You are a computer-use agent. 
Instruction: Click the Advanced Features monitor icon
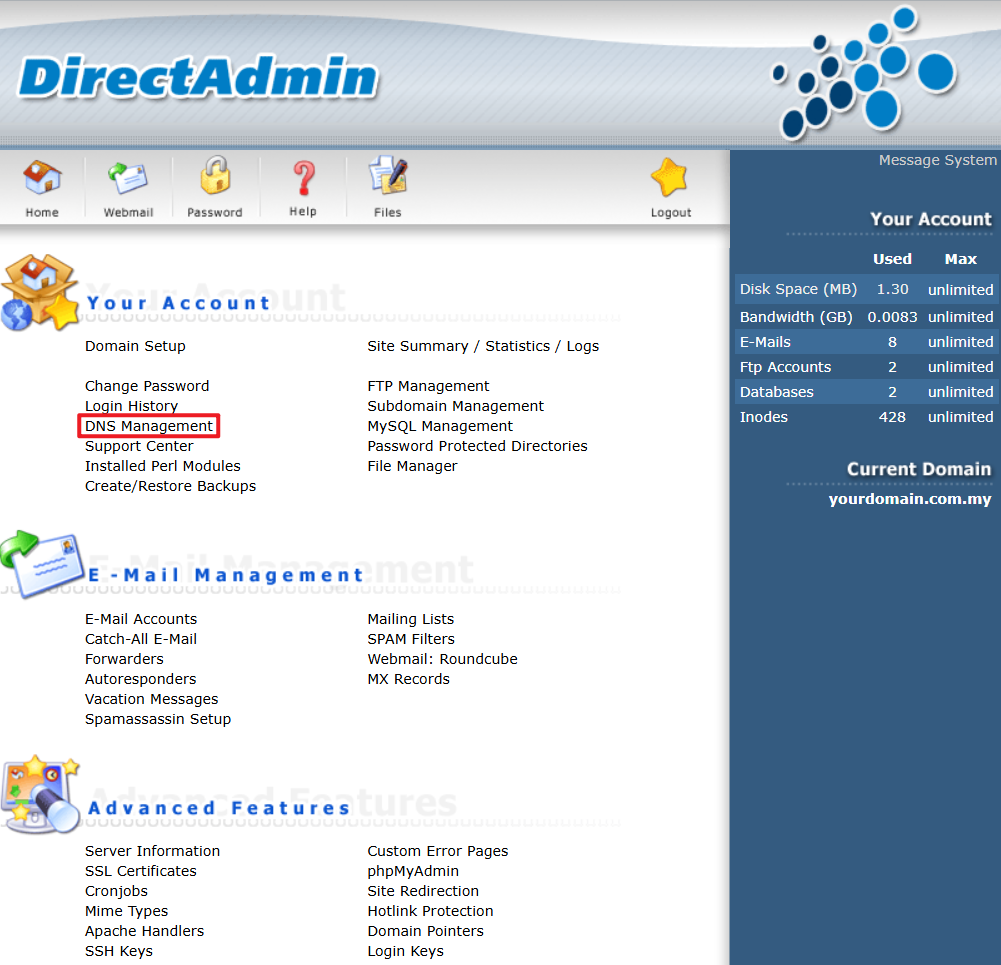coord(40,795)
